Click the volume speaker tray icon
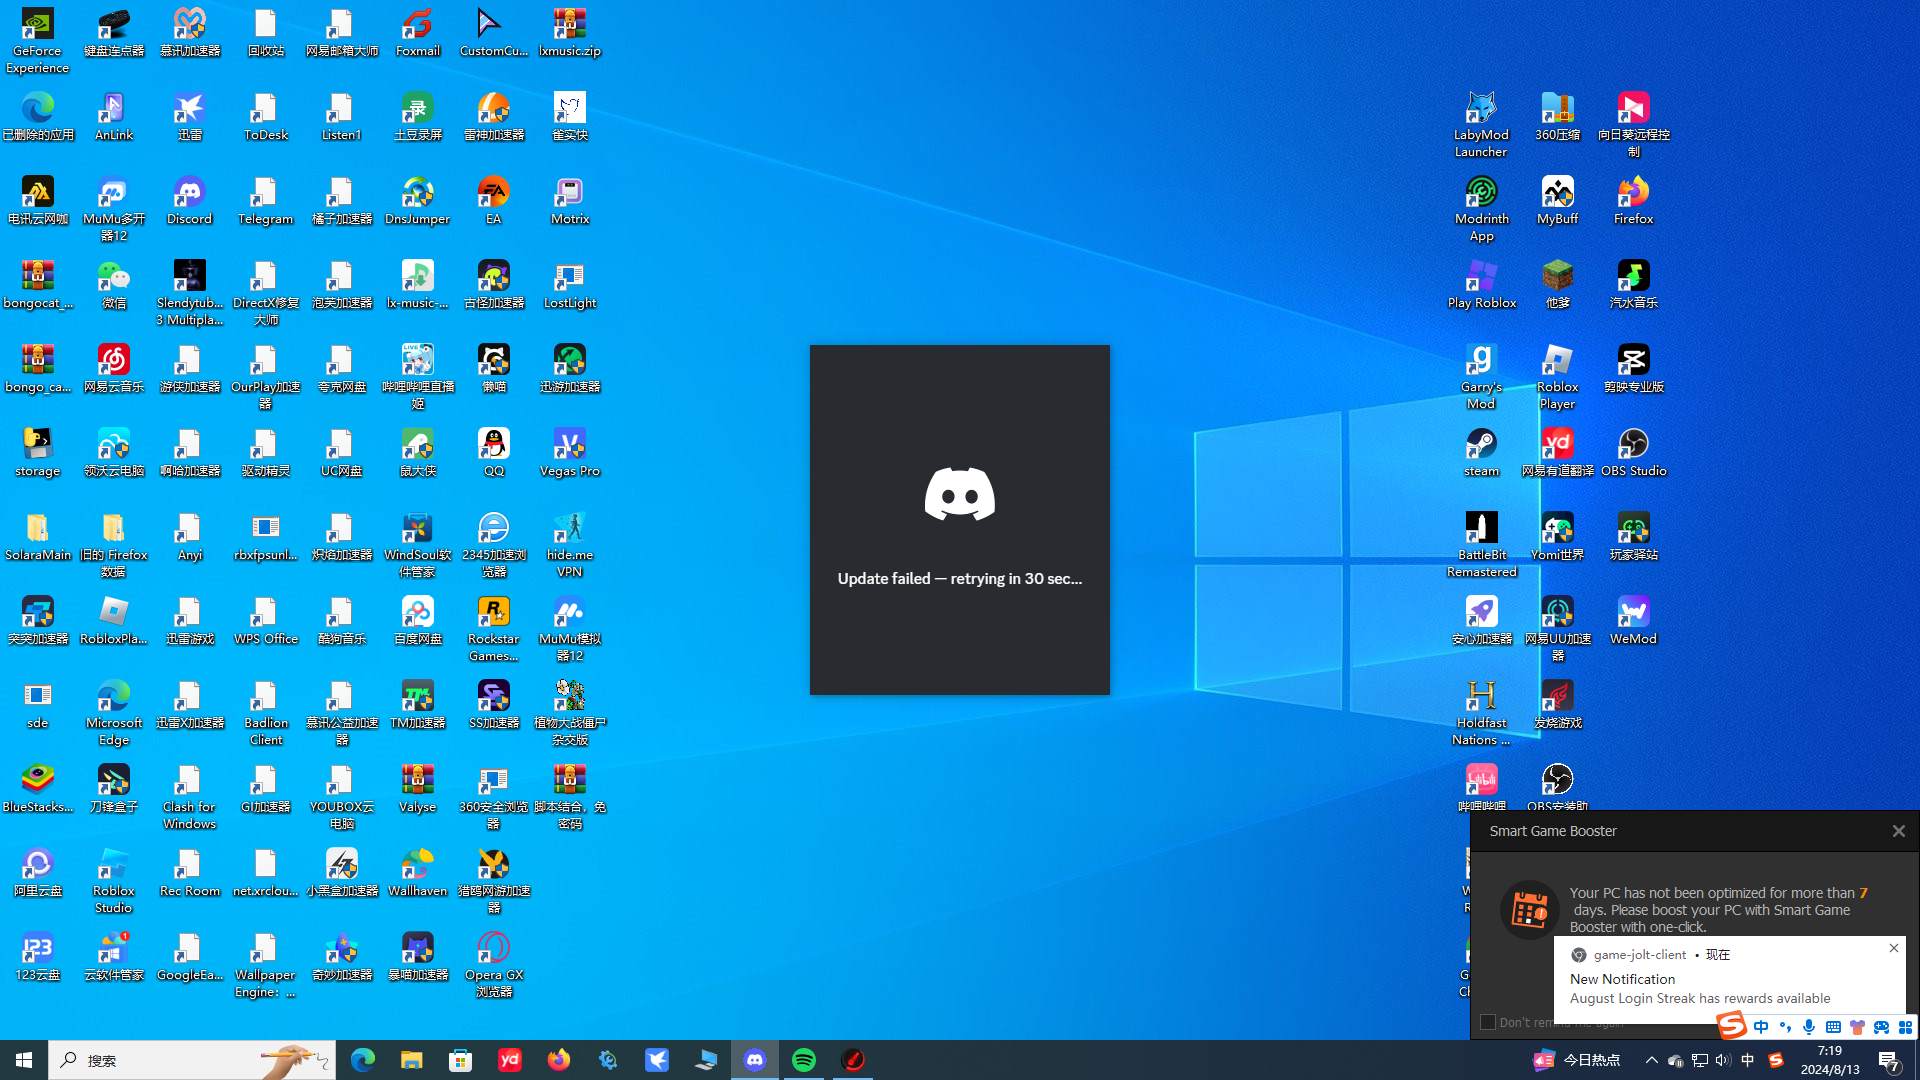Viewport: 1920px width, 1080px height. tap(1723, 1060)
